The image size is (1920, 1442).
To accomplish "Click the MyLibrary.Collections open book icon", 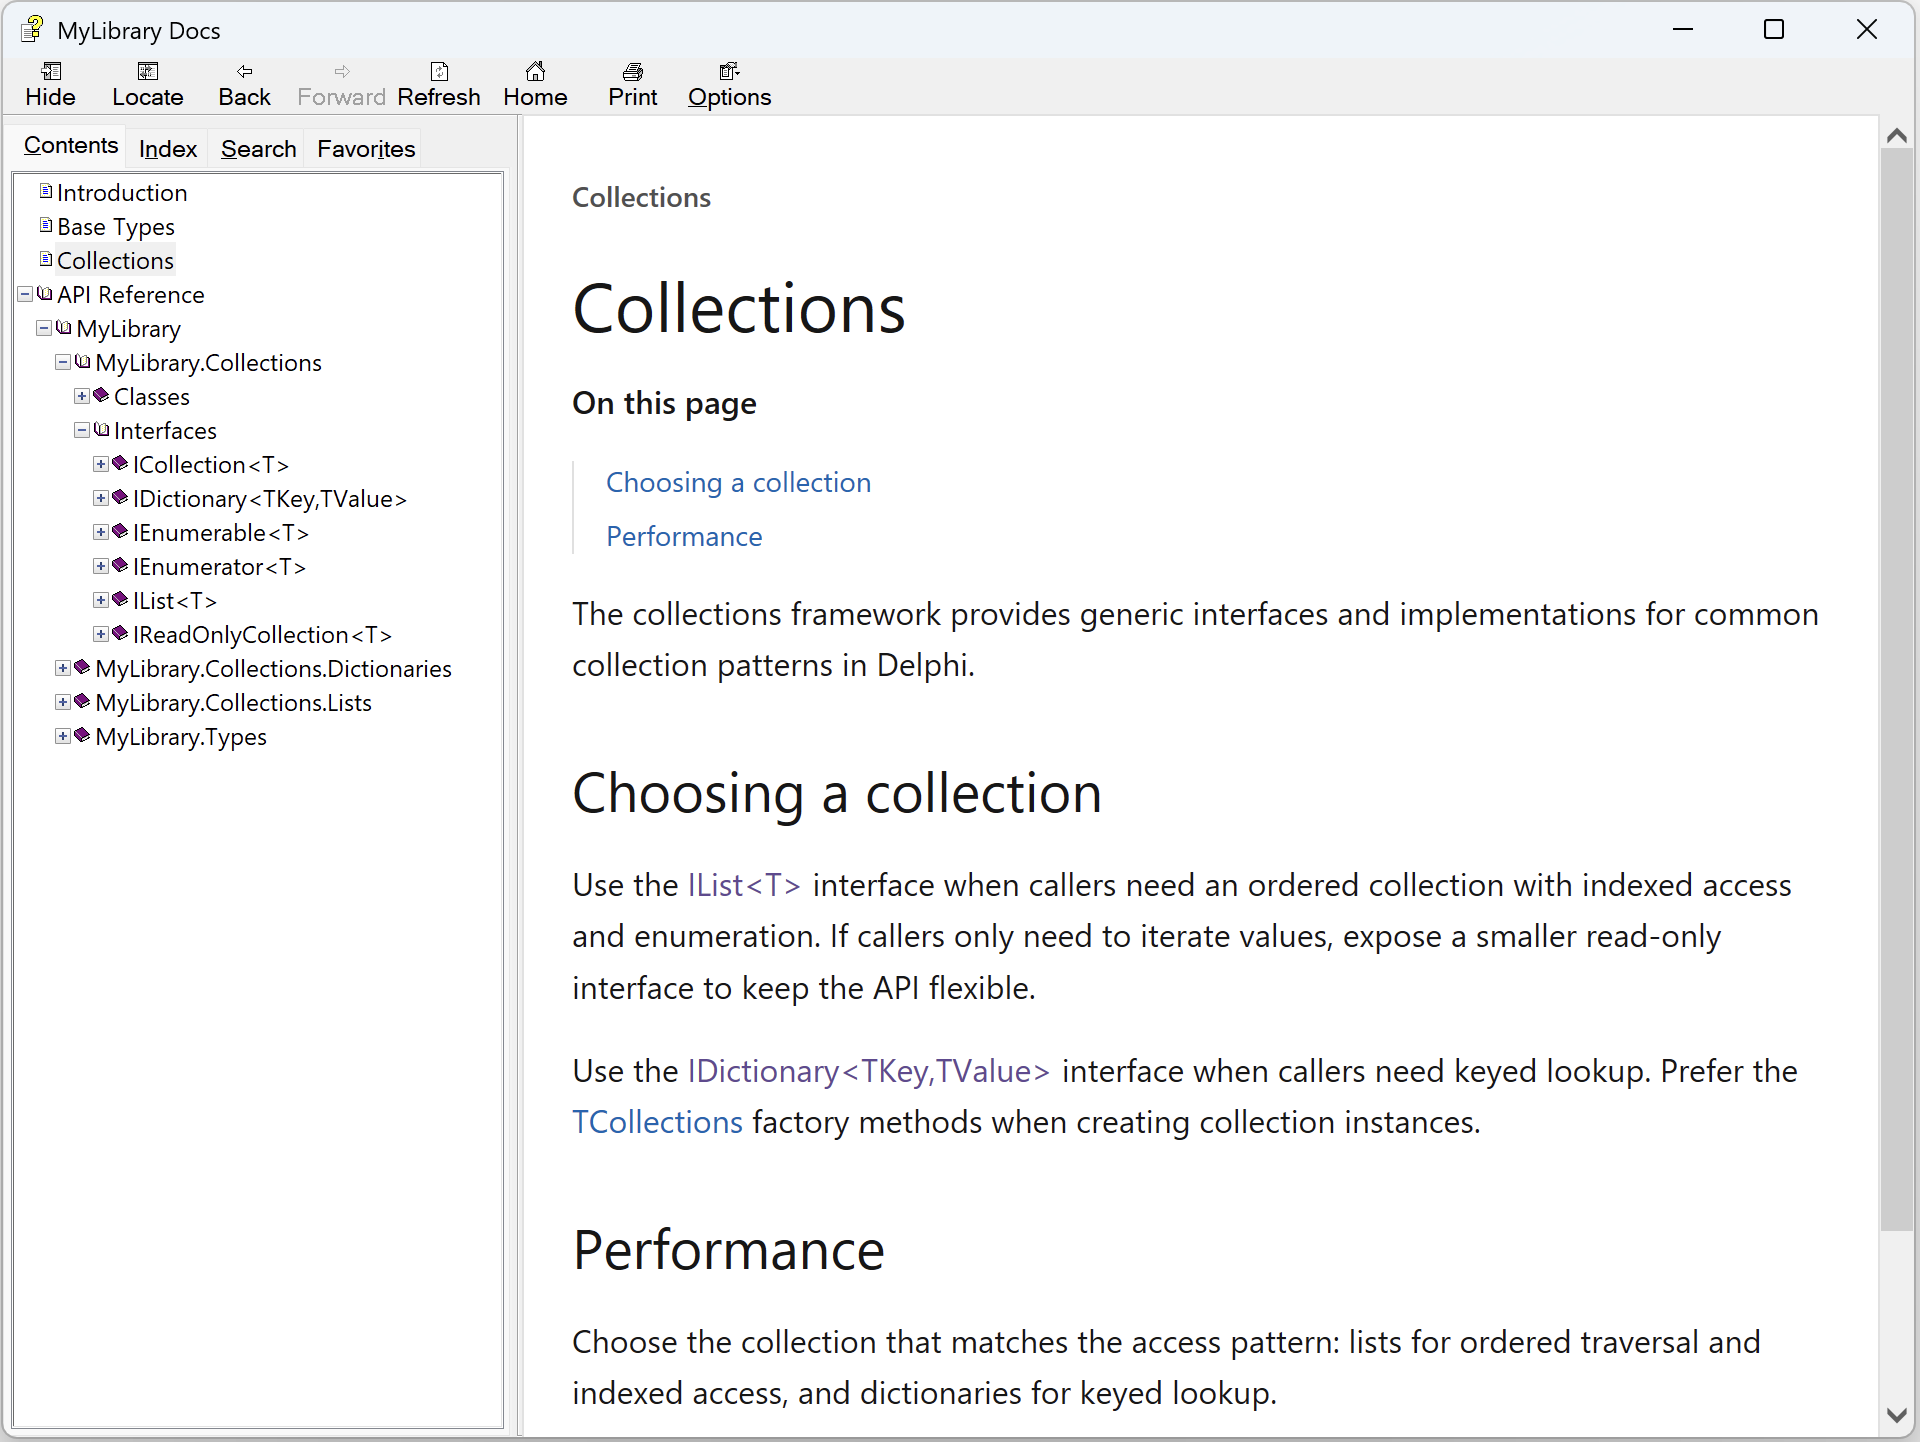I will (x=83, y=361).
